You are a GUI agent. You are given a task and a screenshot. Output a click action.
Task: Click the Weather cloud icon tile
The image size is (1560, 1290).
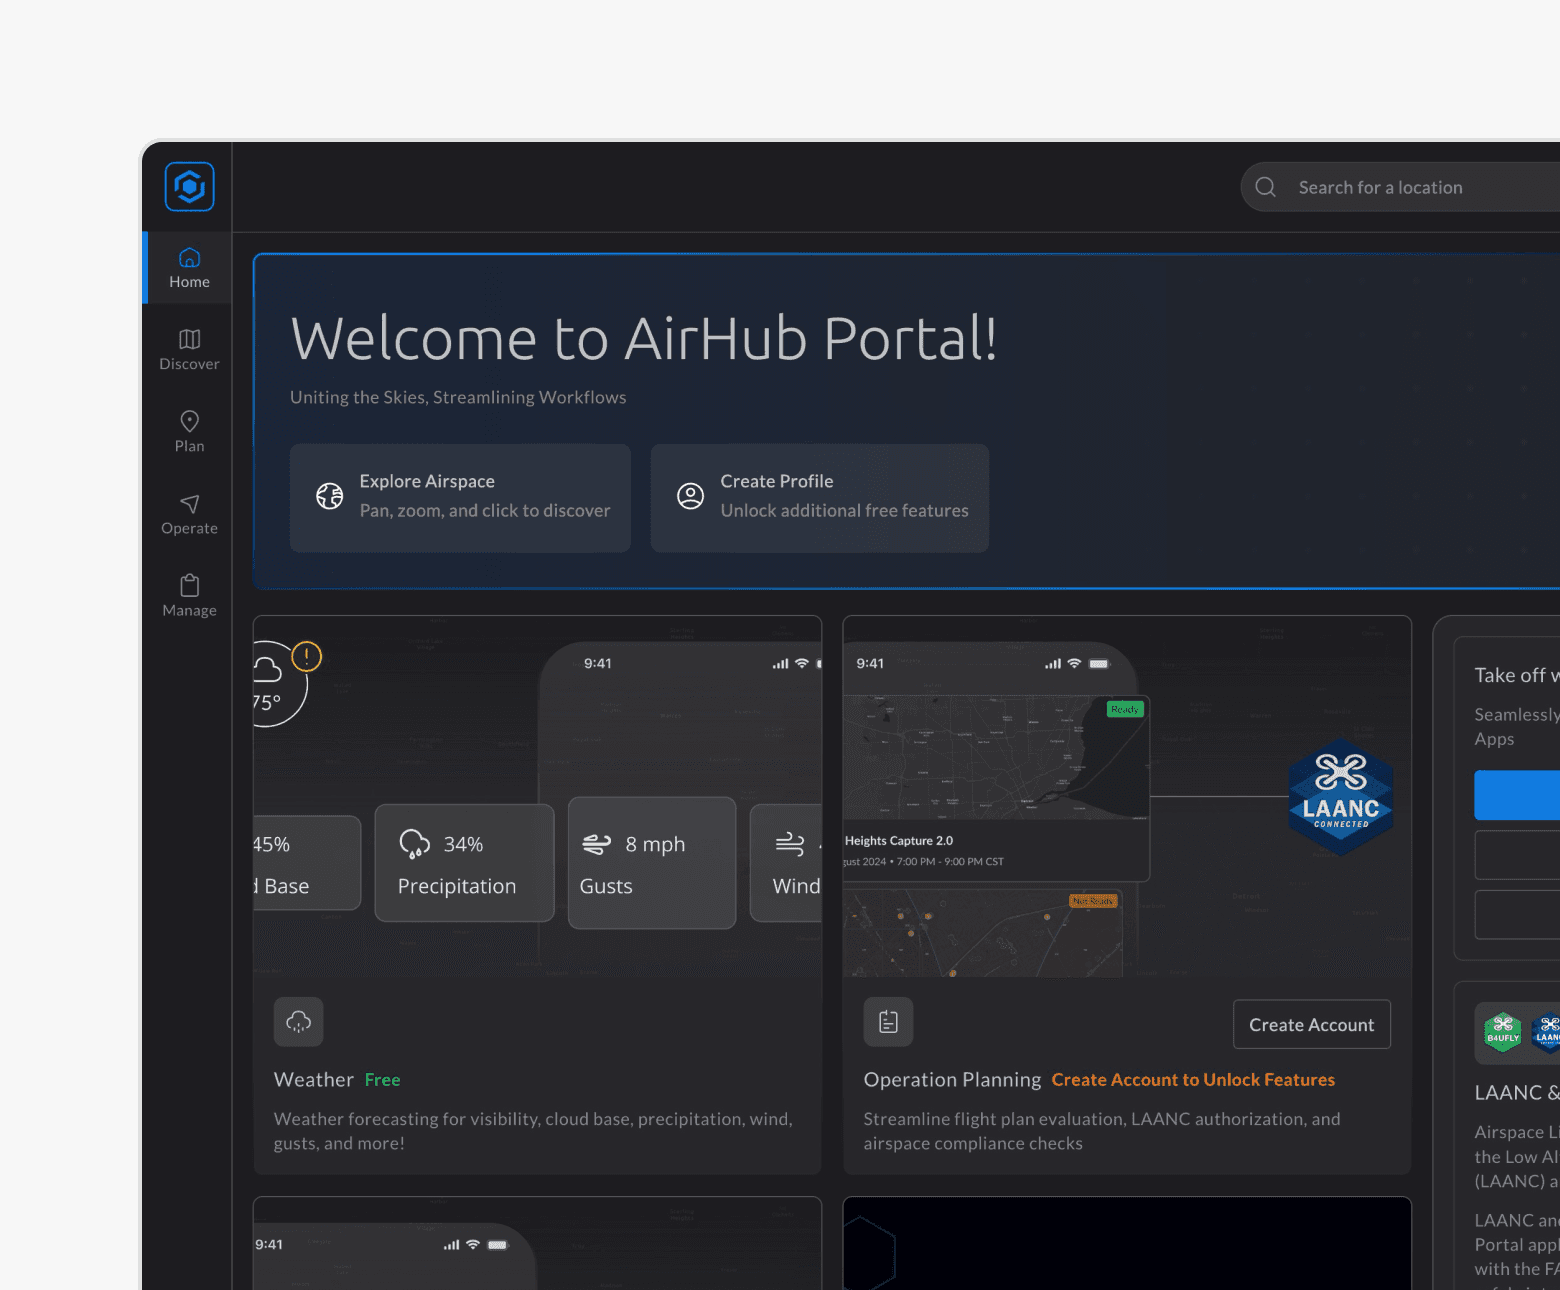tap(298, 1022)
